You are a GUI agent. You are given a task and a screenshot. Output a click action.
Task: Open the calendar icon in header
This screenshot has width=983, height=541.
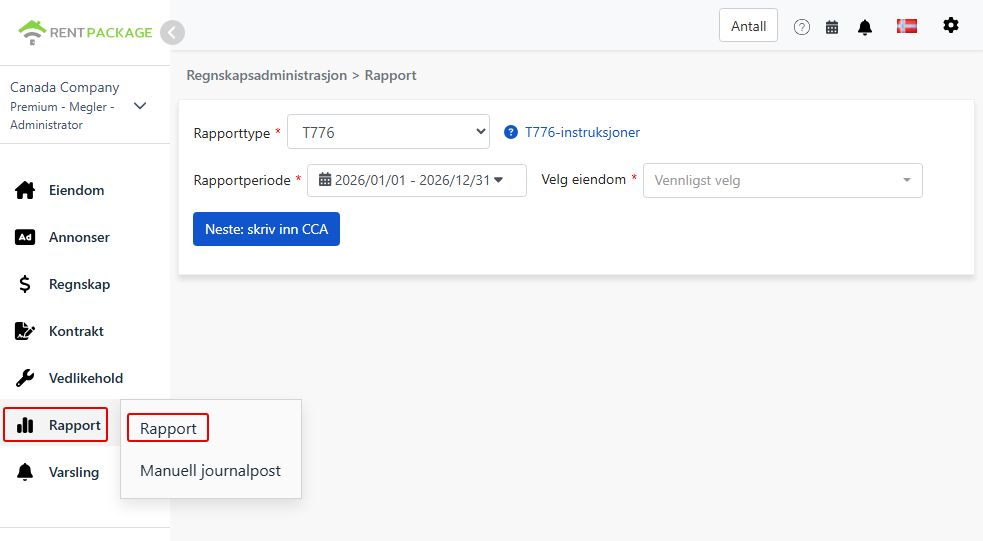(x=832, y=27)
